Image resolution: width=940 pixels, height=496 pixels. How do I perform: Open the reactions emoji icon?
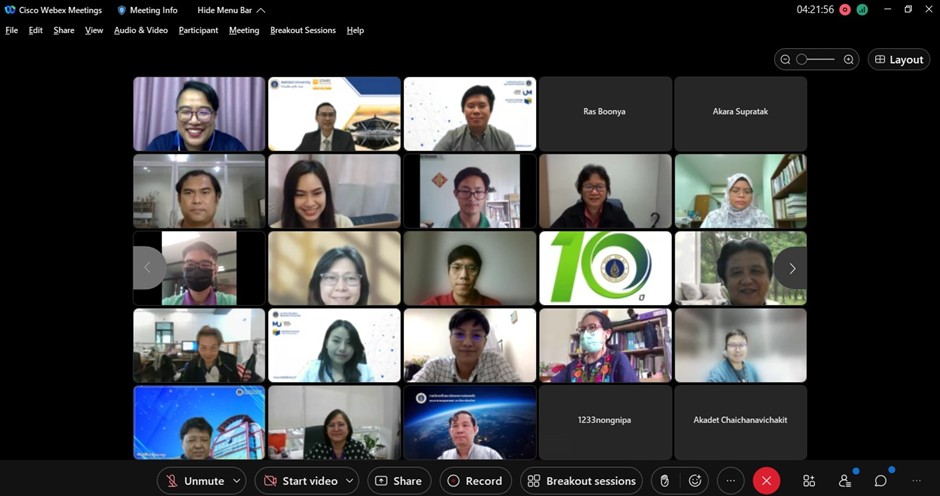[x=695, y=481]
